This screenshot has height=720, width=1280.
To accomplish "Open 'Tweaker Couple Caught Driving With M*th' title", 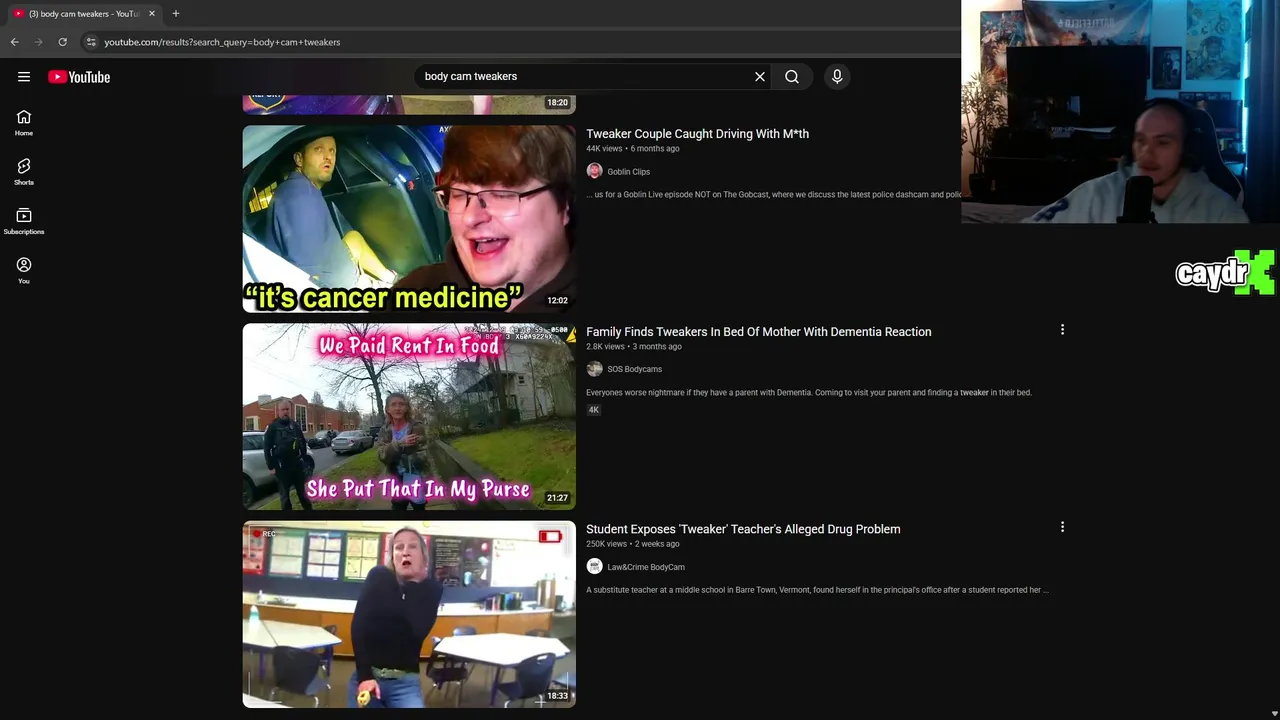I will click(x=697, y=133).
